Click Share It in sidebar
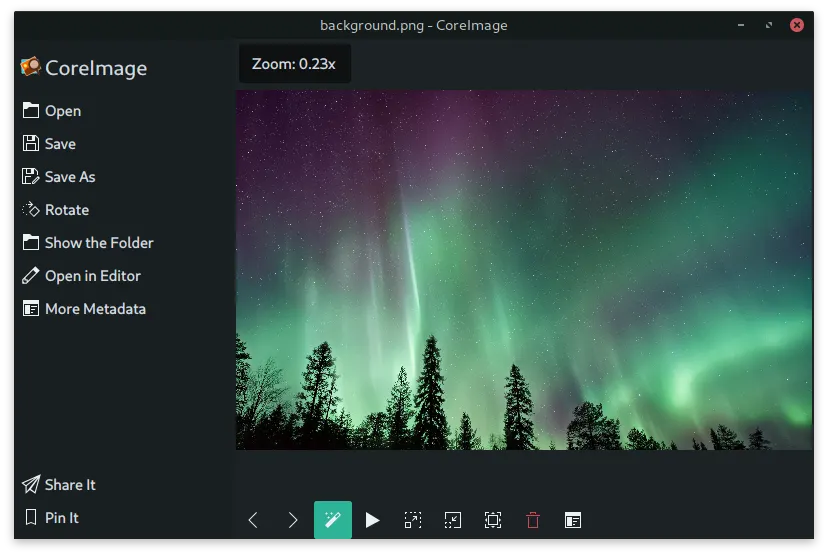This screenshot has width=828, height=556. [x=59, y=485]
